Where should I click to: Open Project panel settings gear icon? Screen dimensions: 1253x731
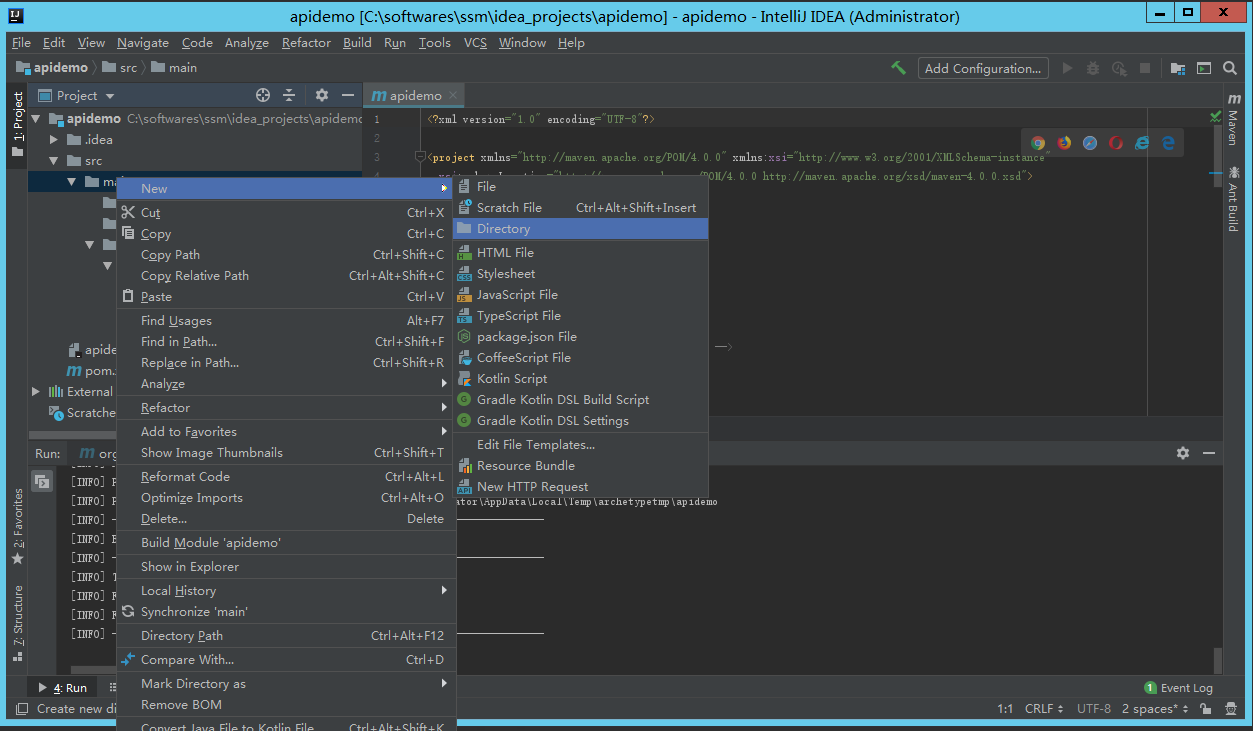tap(322, 95)
